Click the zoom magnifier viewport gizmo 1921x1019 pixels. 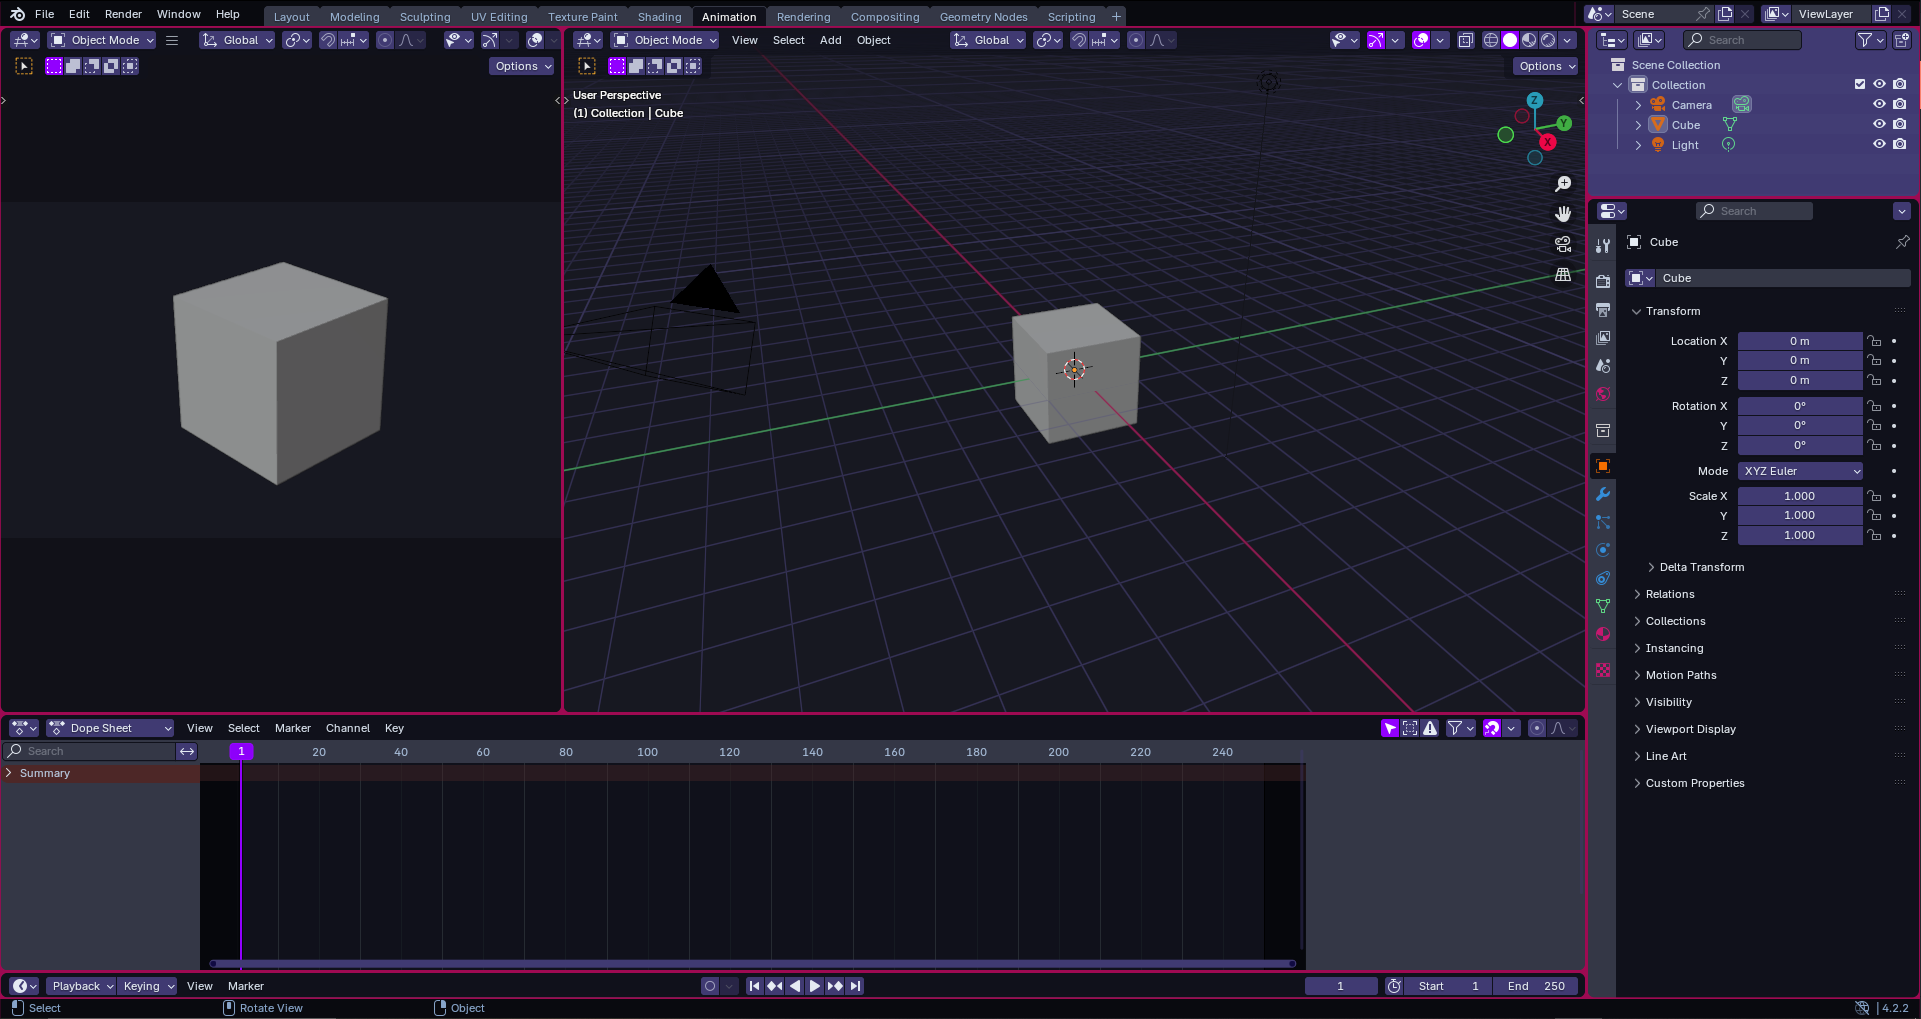pyautogui.click(x=1563, y=184)
